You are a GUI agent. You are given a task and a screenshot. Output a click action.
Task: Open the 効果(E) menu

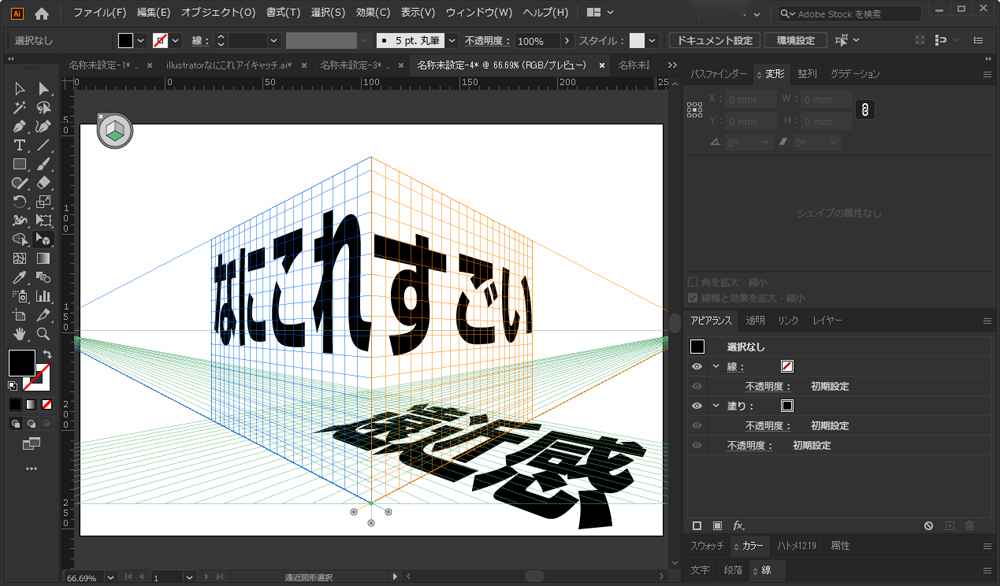coord(373,13)
